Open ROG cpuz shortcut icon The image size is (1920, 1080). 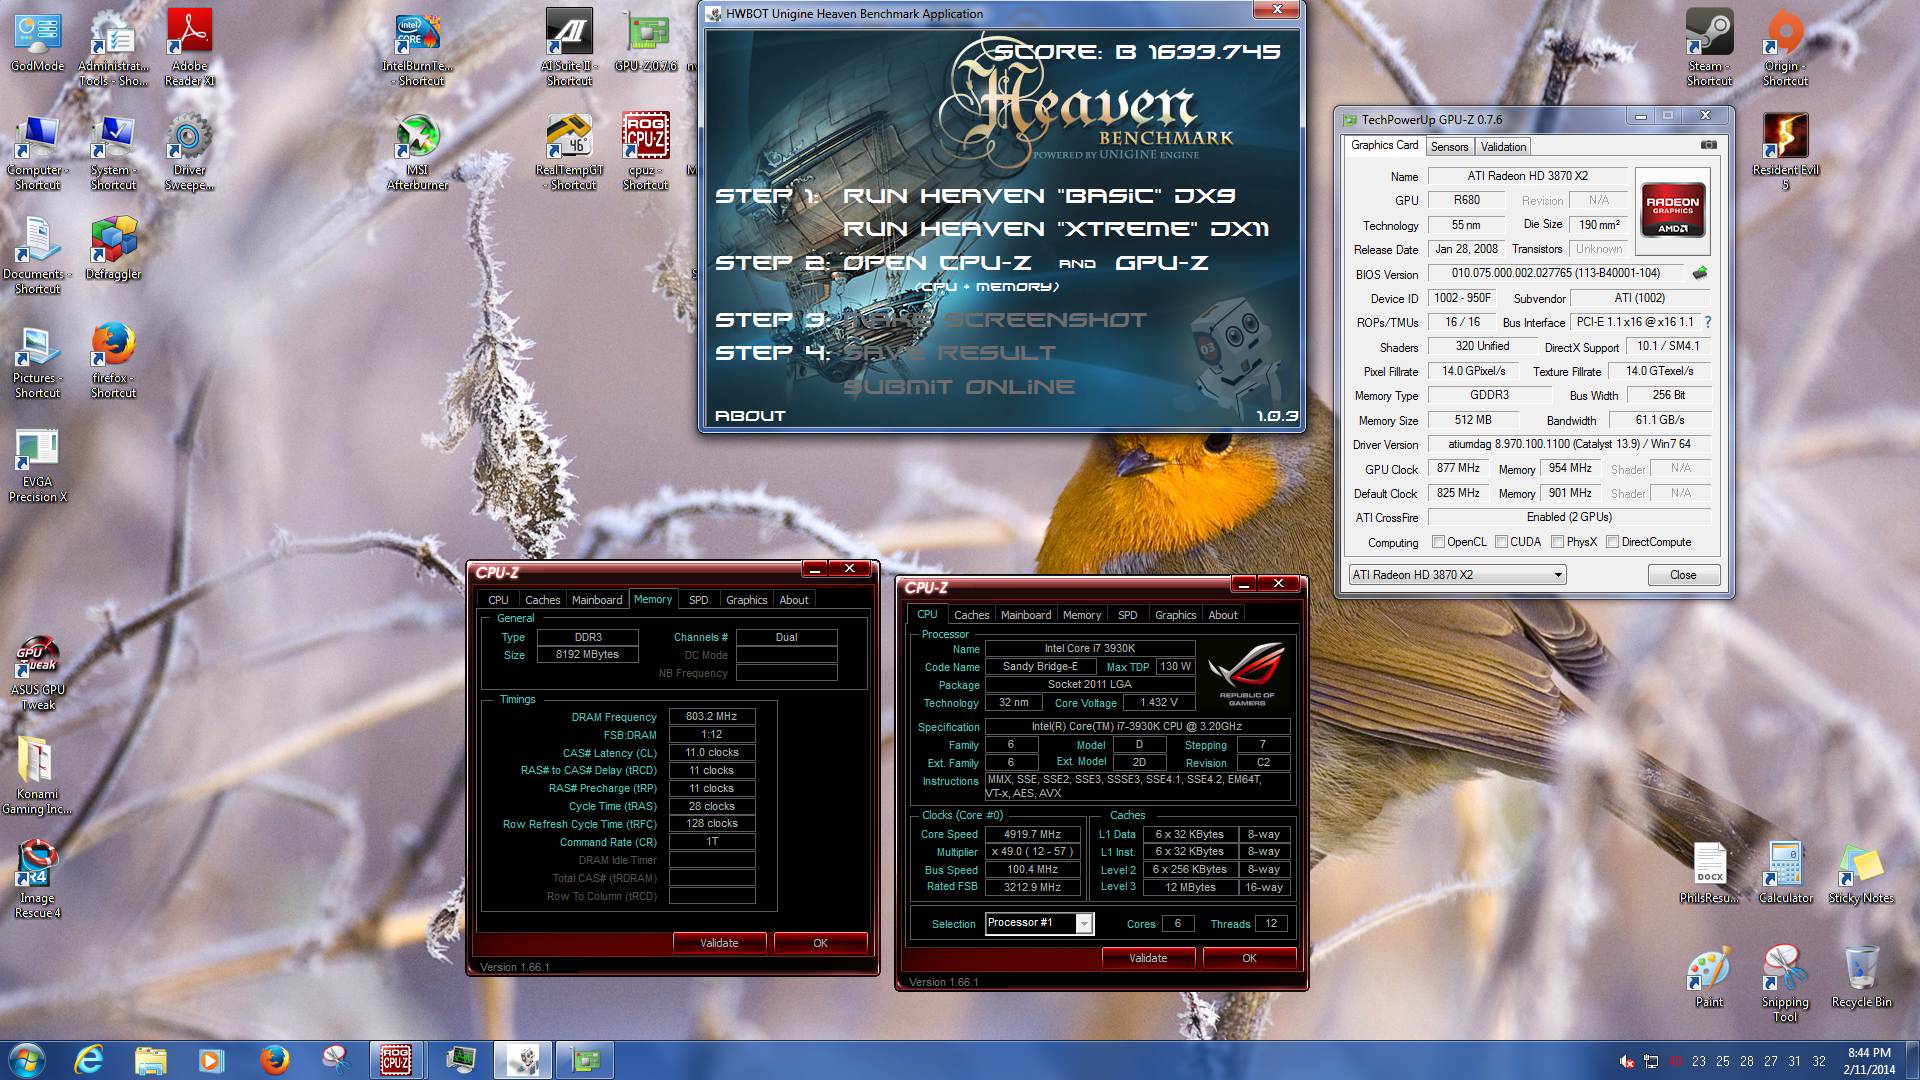coord(646,153)
